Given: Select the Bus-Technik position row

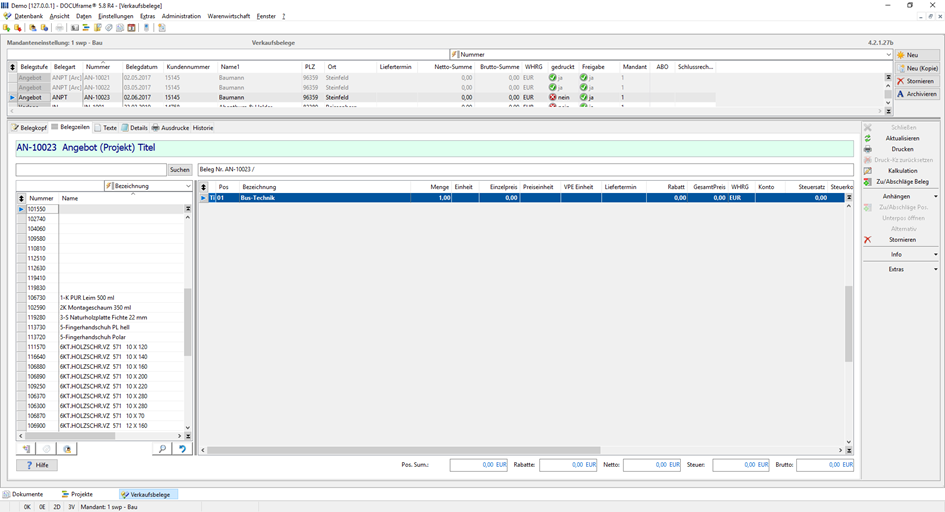Looking at the screenshot, I should [522, 198].
